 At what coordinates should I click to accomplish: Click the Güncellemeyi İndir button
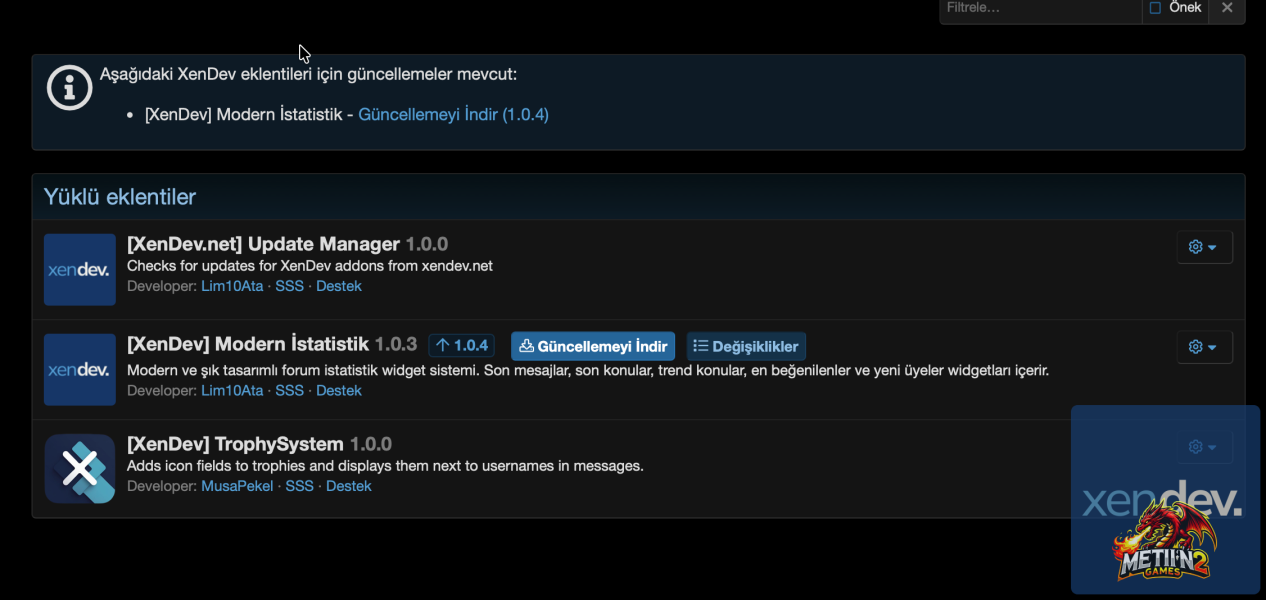pos(593,346)
